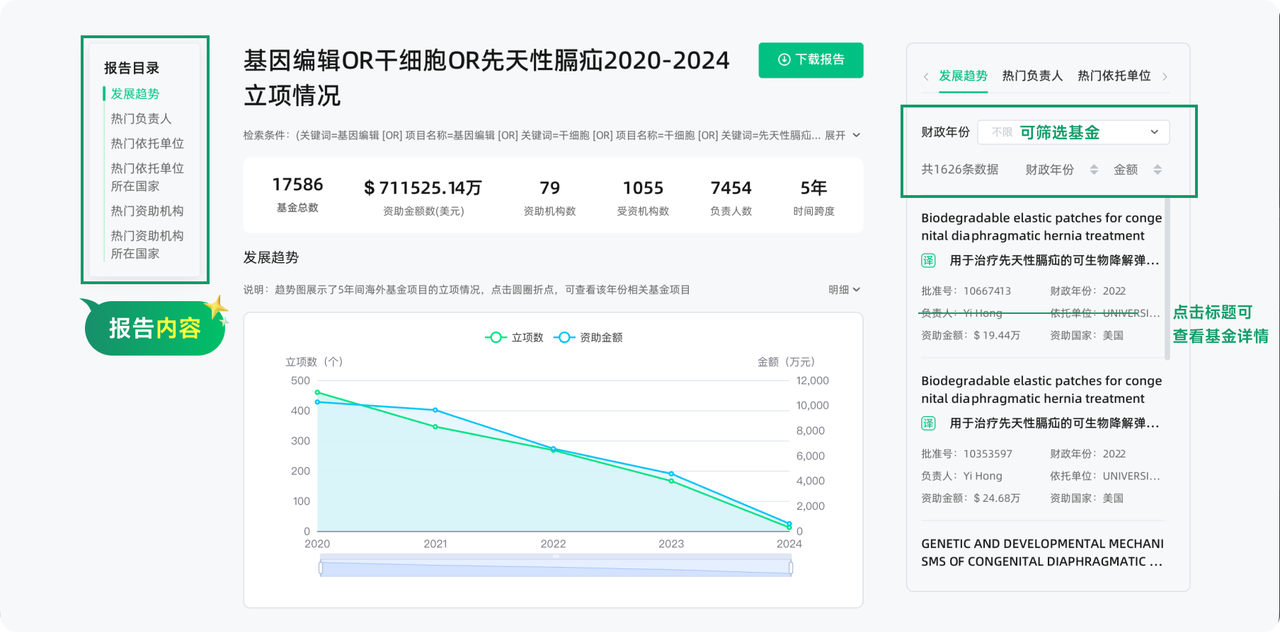
Task: Click the chart's year range zoom slider
Action: tap(555, 567)
